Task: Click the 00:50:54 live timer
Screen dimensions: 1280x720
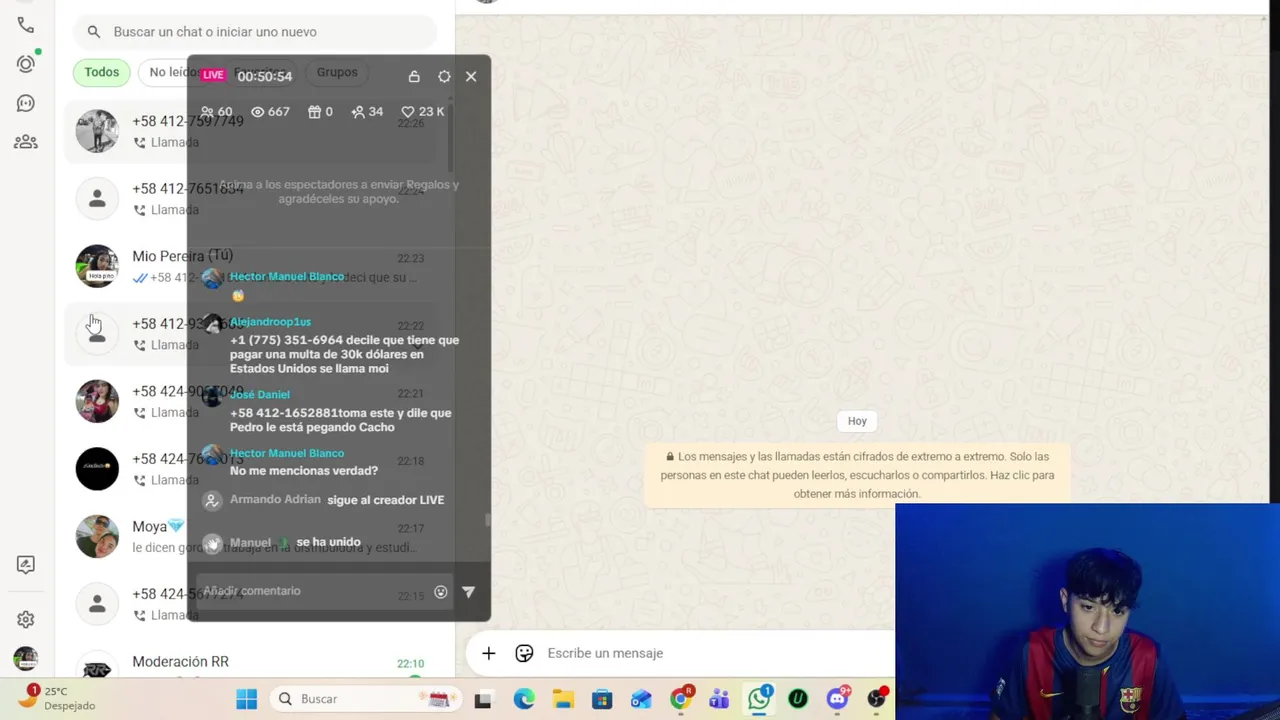Action: click(264, 76)
